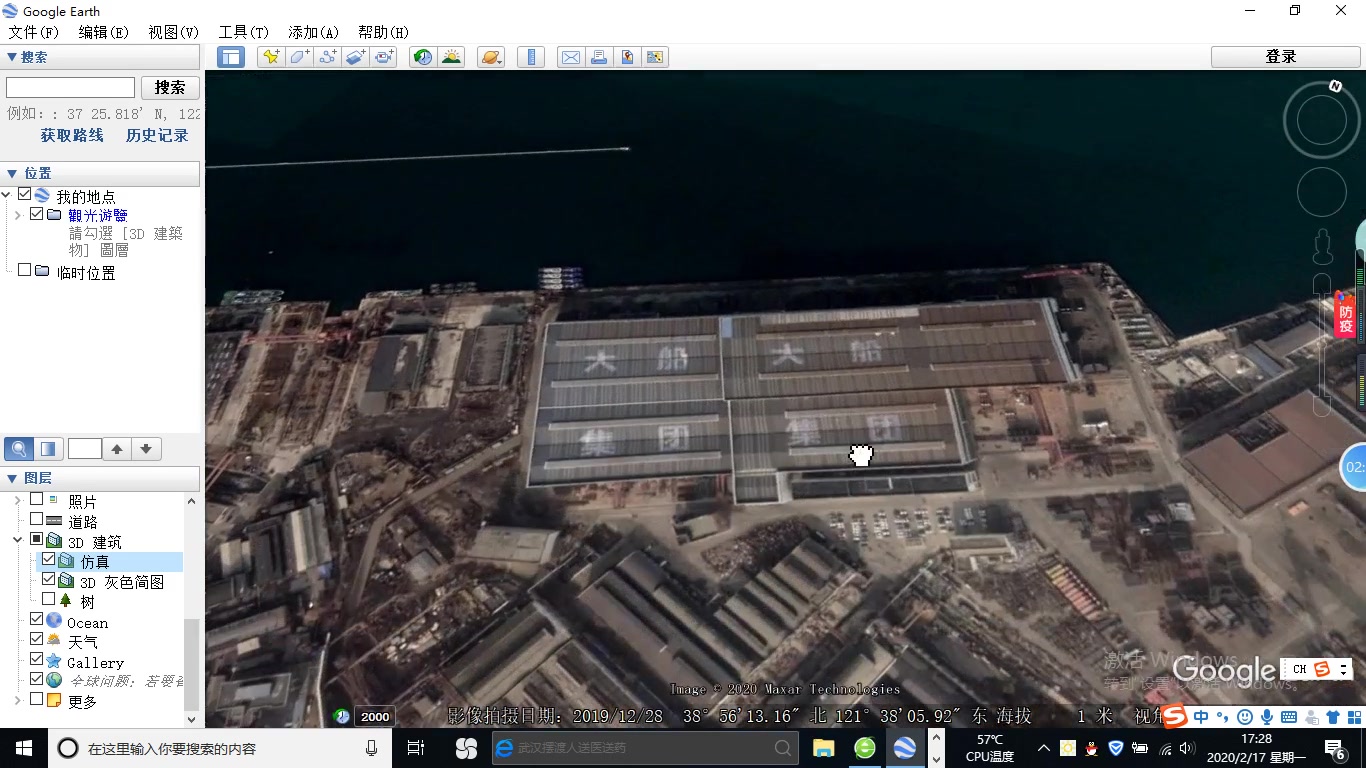Viewport: 1366px width, 768px height.
Task: Click the Add Placemark pushpin icon
Action: [271, 57]
